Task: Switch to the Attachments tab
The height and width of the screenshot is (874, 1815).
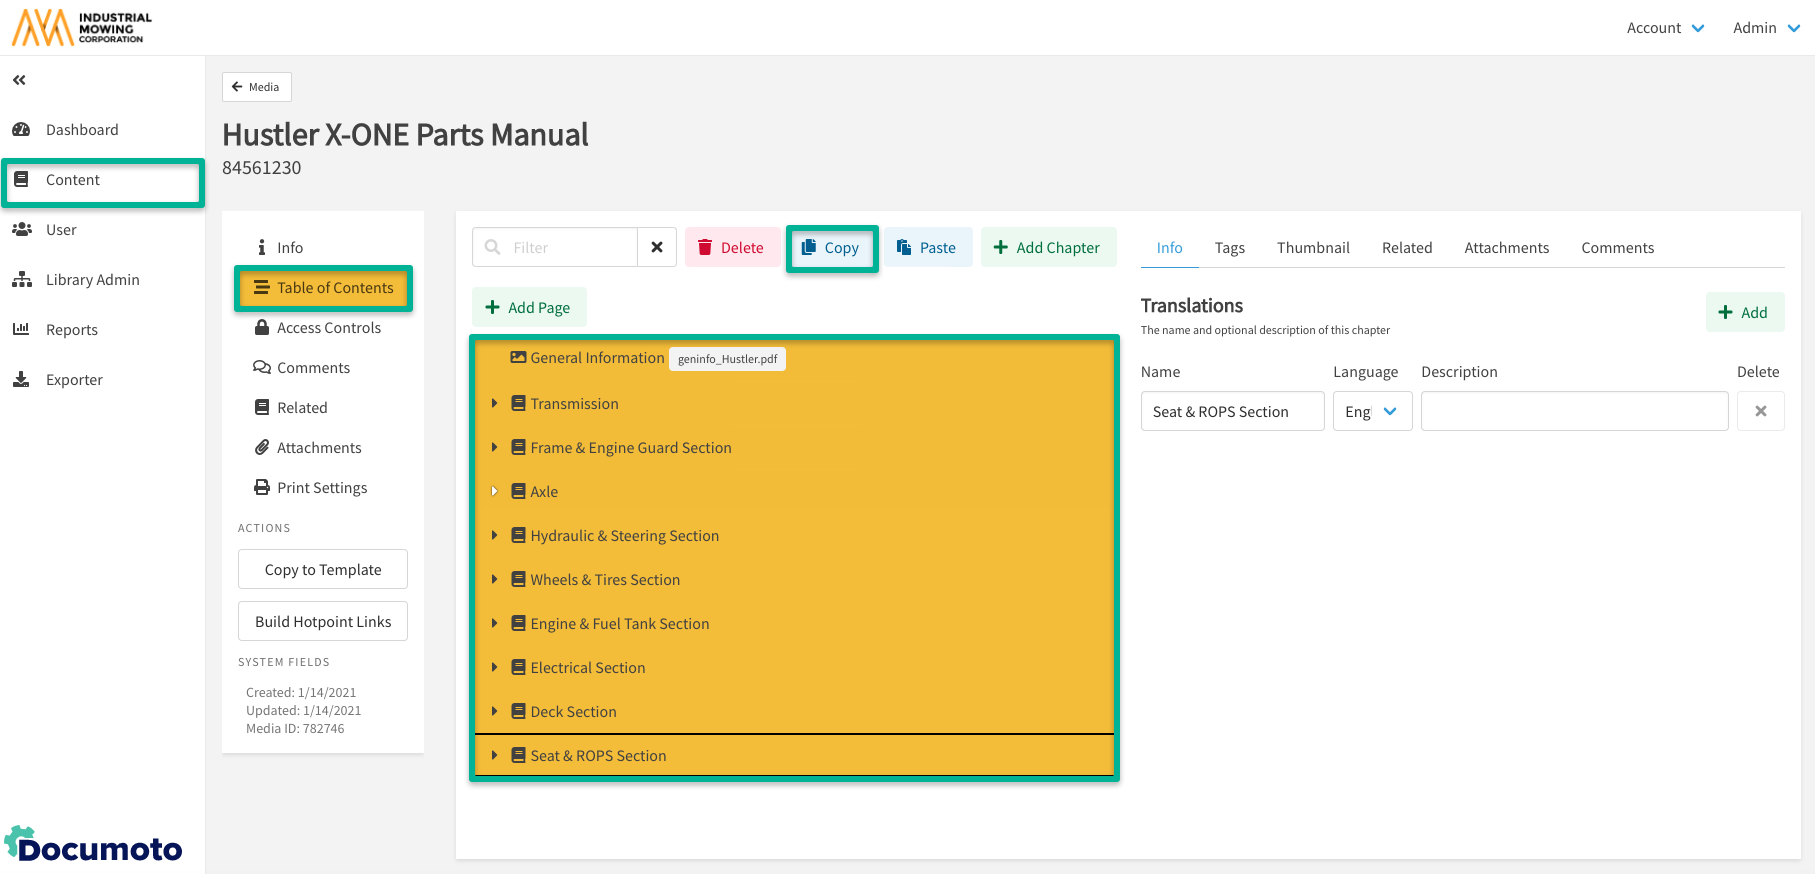Action: coord(1506,248)
